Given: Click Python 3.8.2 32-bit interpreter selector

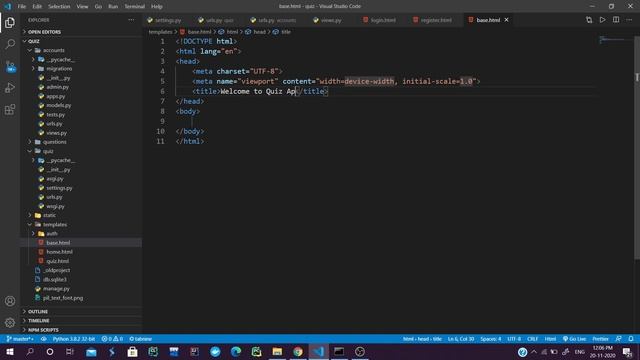Looking at the screenshot, I should 74,339.
